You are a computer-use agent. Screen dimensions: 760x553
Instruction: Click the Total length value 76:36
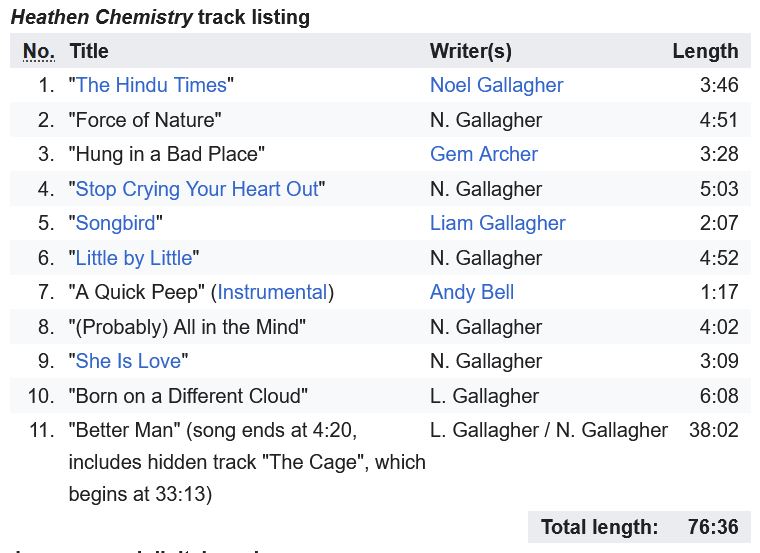713,527
